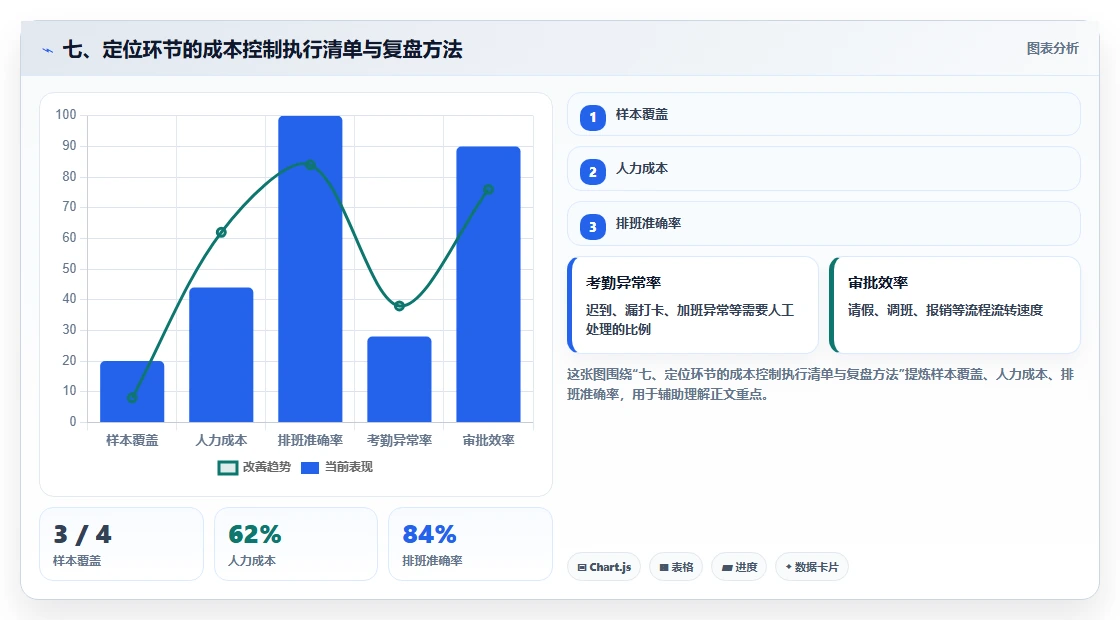Click the numbered badge 2 for 人力成本
1120x620 pixels.
coord(592,171)
